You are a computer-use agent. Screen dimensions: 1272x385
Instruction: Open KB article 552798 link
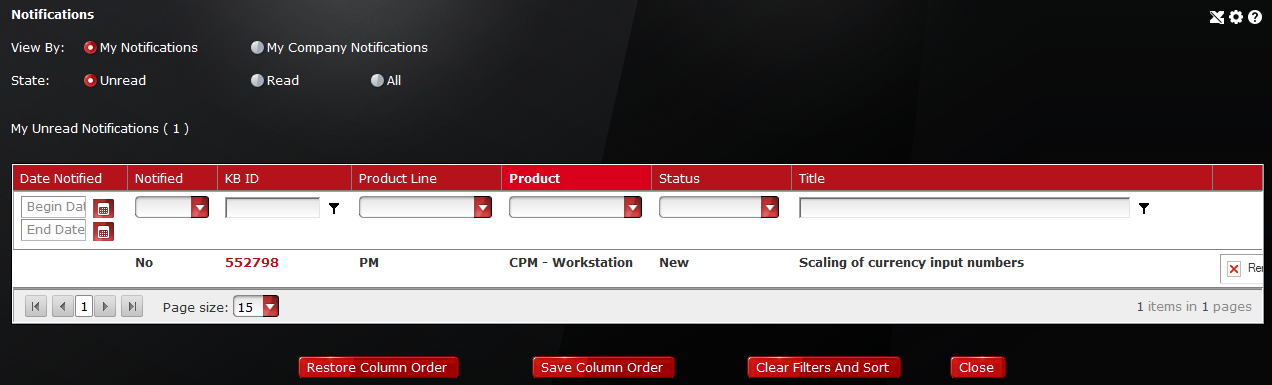pyautogui.click(x=252, y=263)
